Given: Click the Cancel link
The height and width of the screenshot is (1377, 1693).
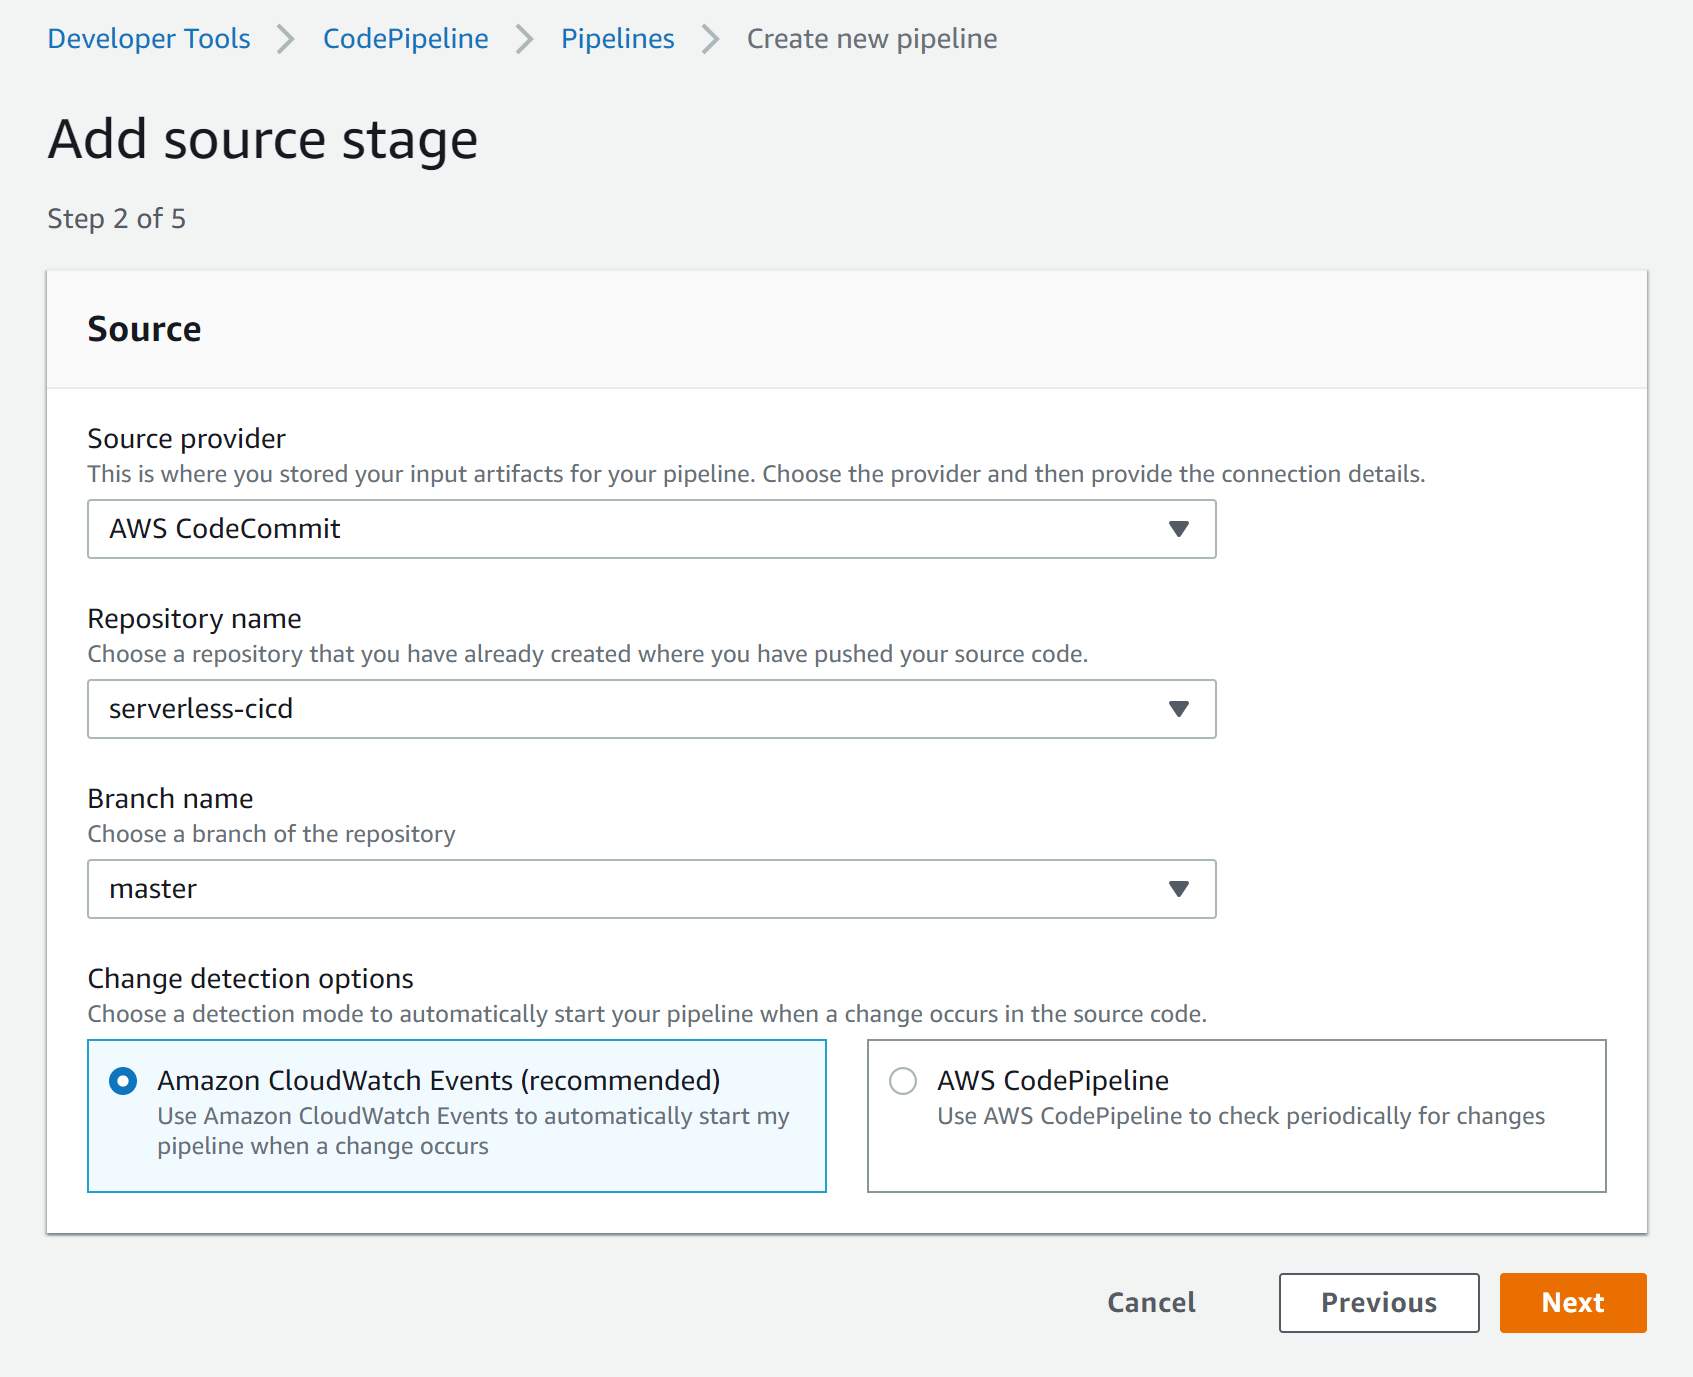Looking at the screenshot, I should pyautogui.click(x=1150, y=1303).
